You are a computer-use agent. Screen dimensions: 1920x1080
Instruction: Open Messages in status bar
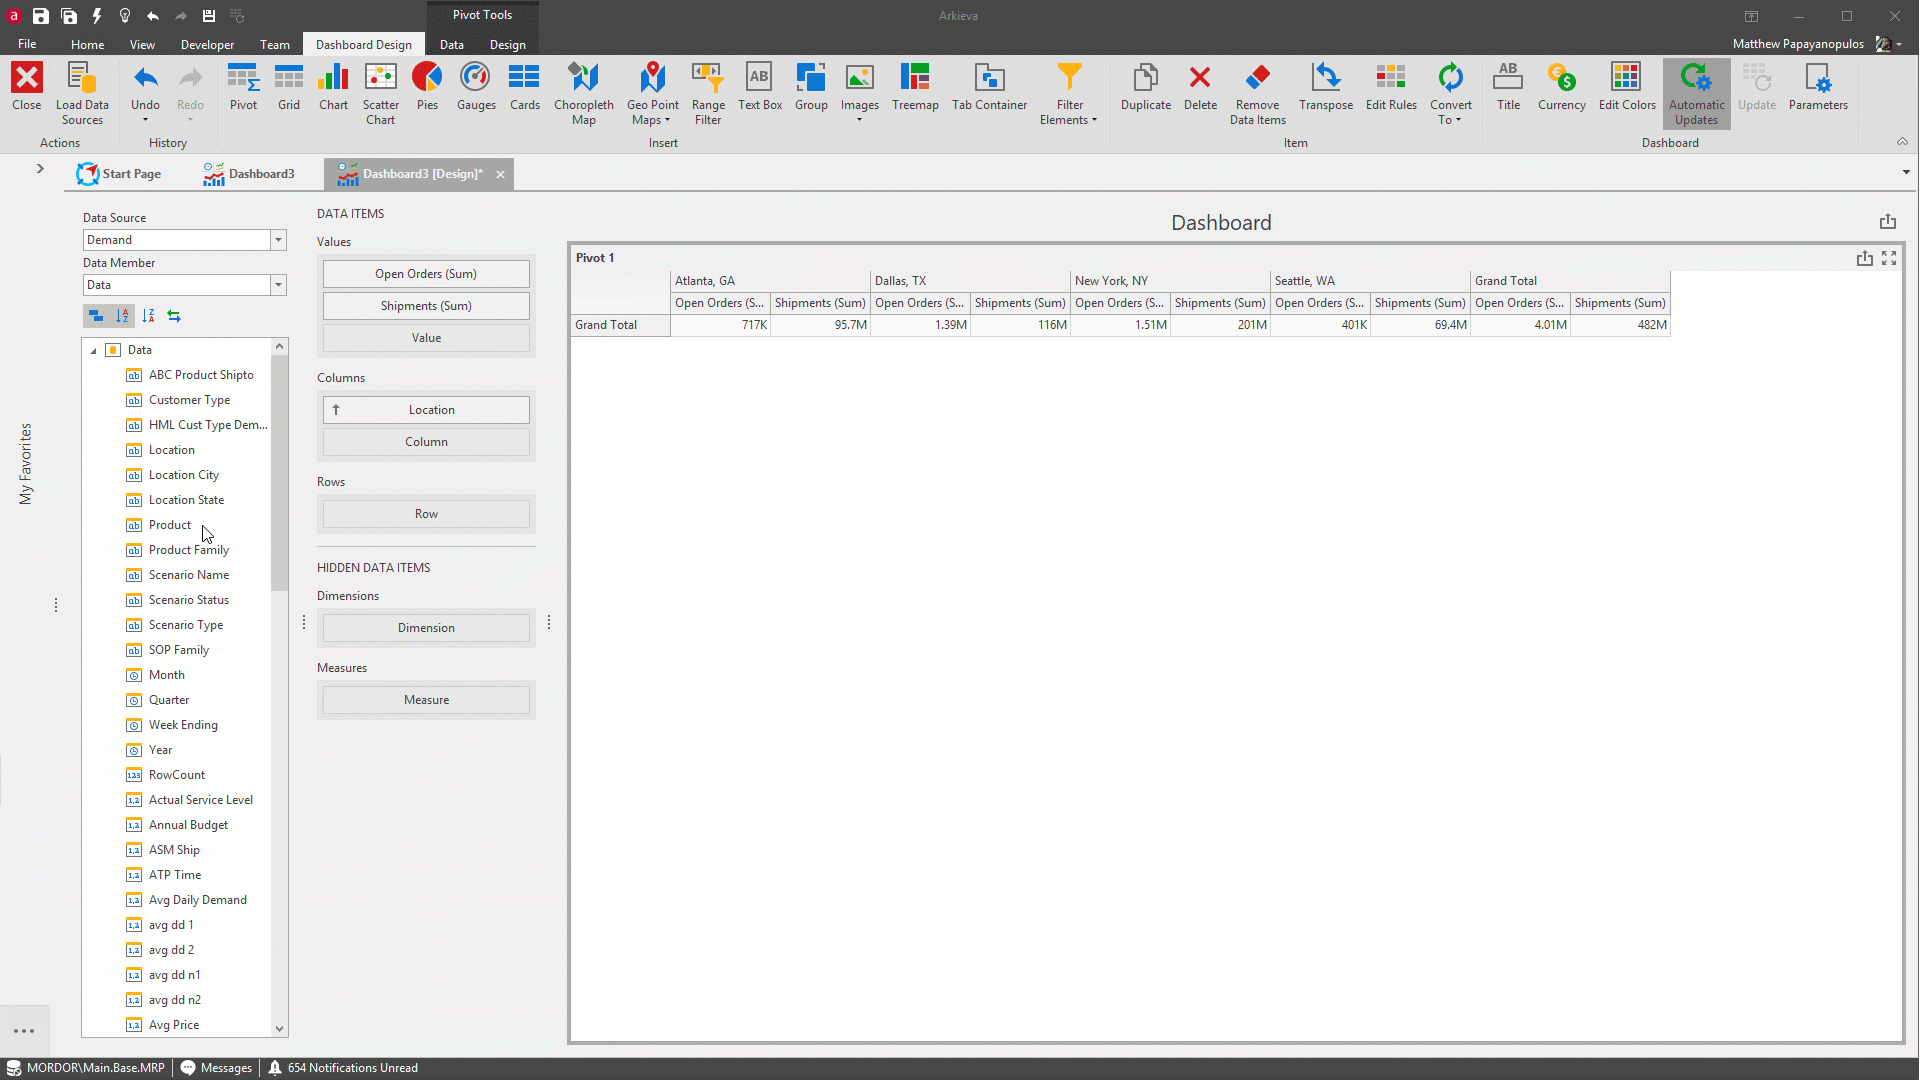tap(216, 1068)
